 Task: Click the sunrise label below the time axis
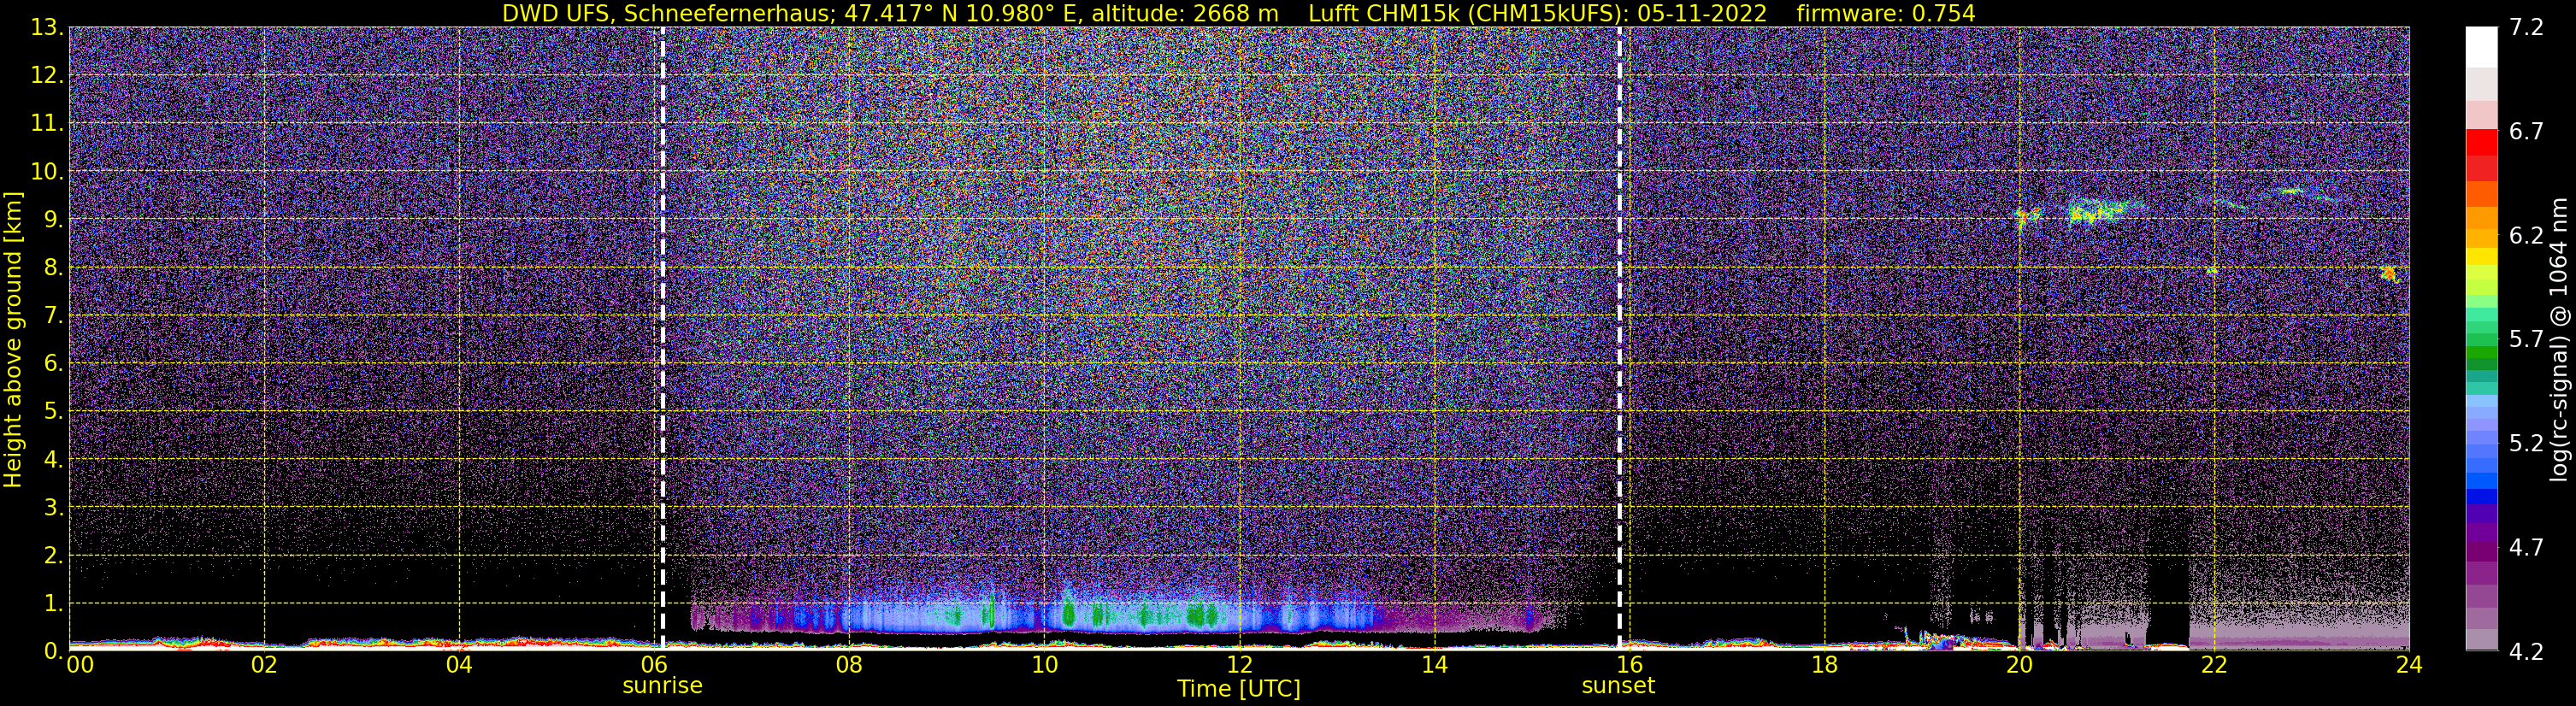tap(662, 686)
